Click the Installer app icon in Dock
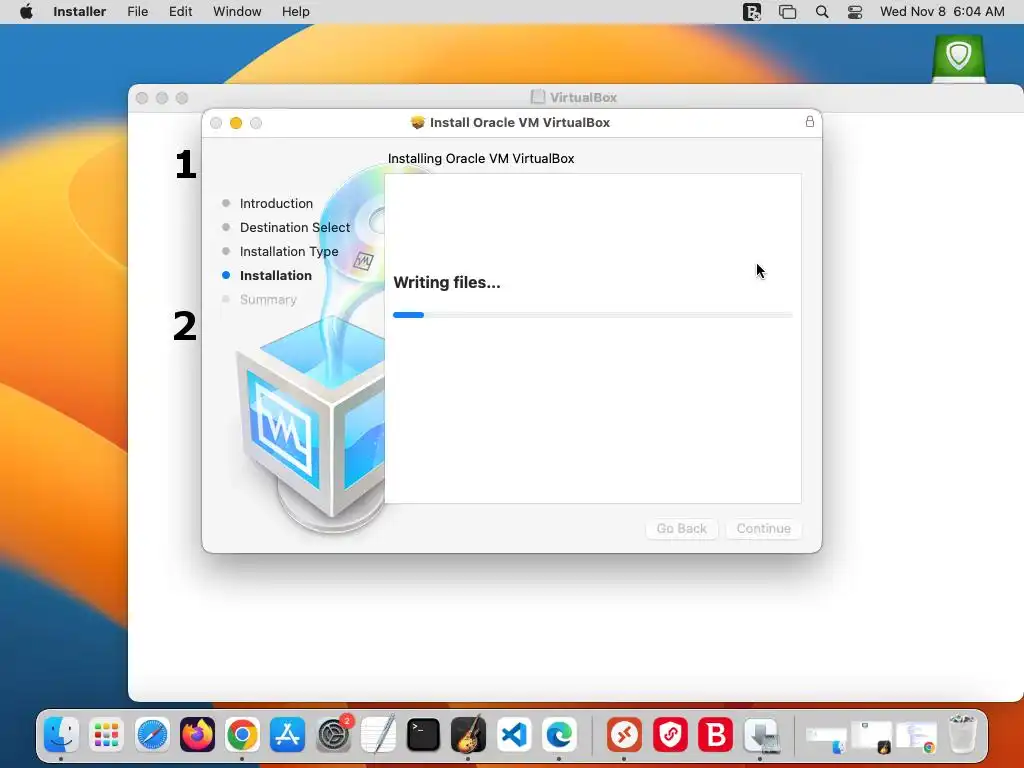 (x=761, y=735)
